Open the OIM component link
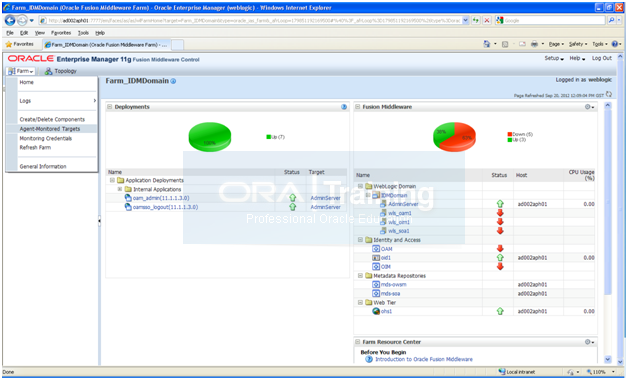This screenshot has height=380, width=628. (x=386, y=267)
